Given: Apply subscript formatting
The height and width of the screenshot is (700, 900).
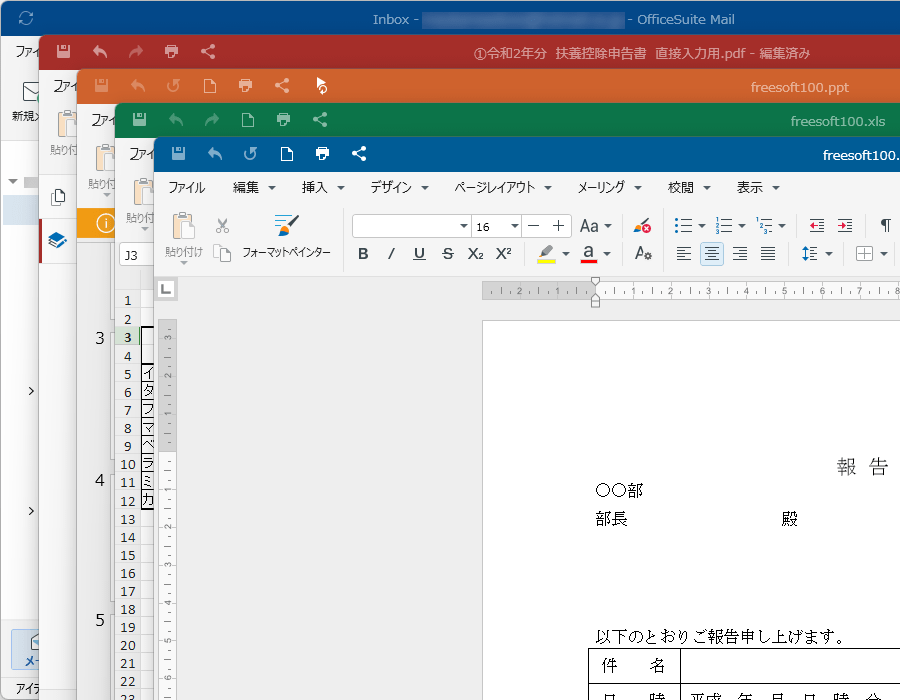Looking at the screenshot, I should pyautogui.click(x=475, y=254).
